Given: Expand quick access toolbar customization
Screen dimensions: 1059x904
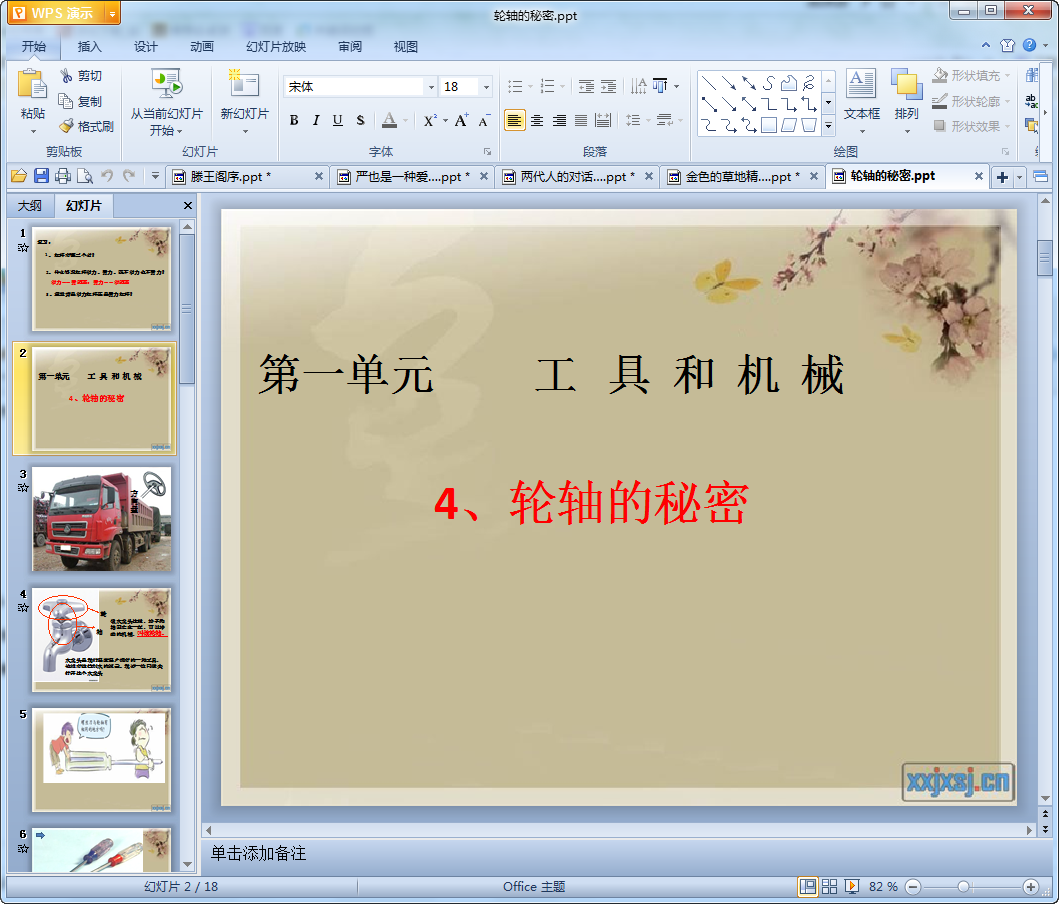Looking at the screenshot, I should (x=155, y=176).
